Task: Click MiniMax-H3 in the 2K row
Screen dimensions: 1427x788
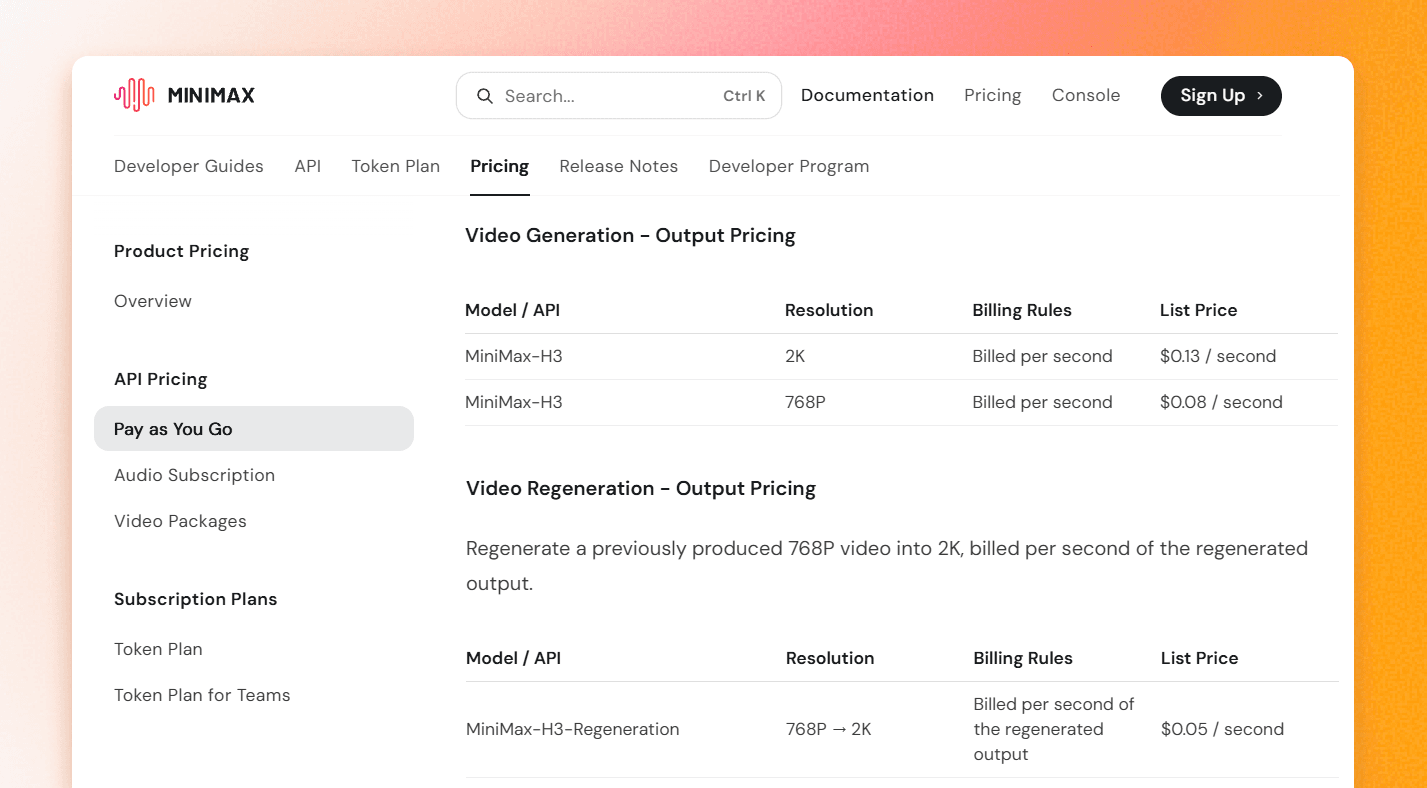Action: (x=514, y=356)
